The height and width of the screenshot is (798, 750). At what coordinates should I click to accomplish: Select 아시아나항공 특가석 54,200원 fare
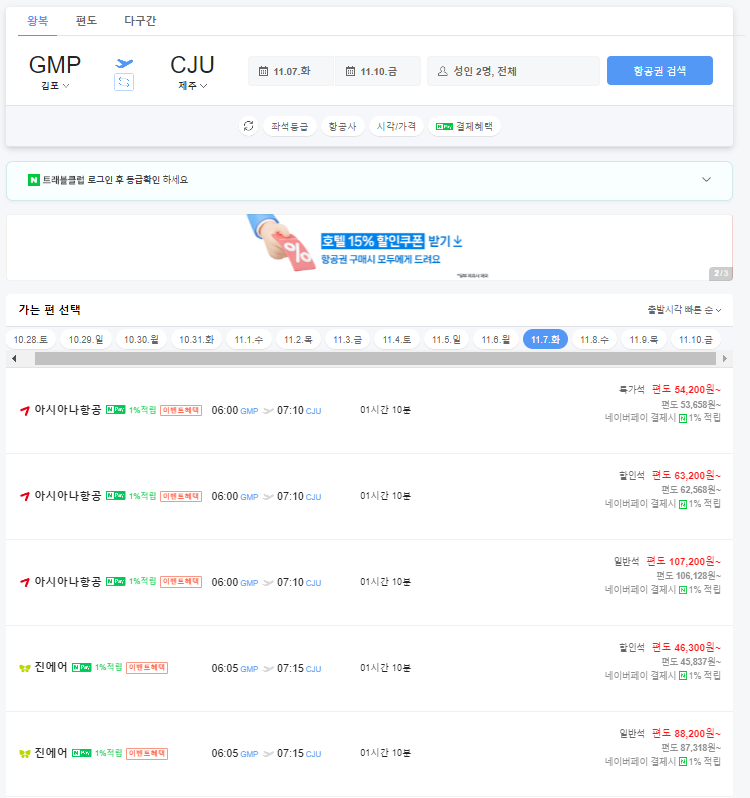pyautogui.click(x=369, y=410)
